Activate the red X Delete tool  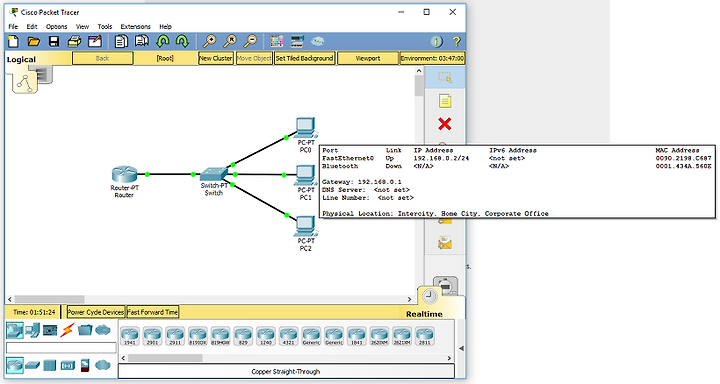pyautogui.click(x=444, y=124)
